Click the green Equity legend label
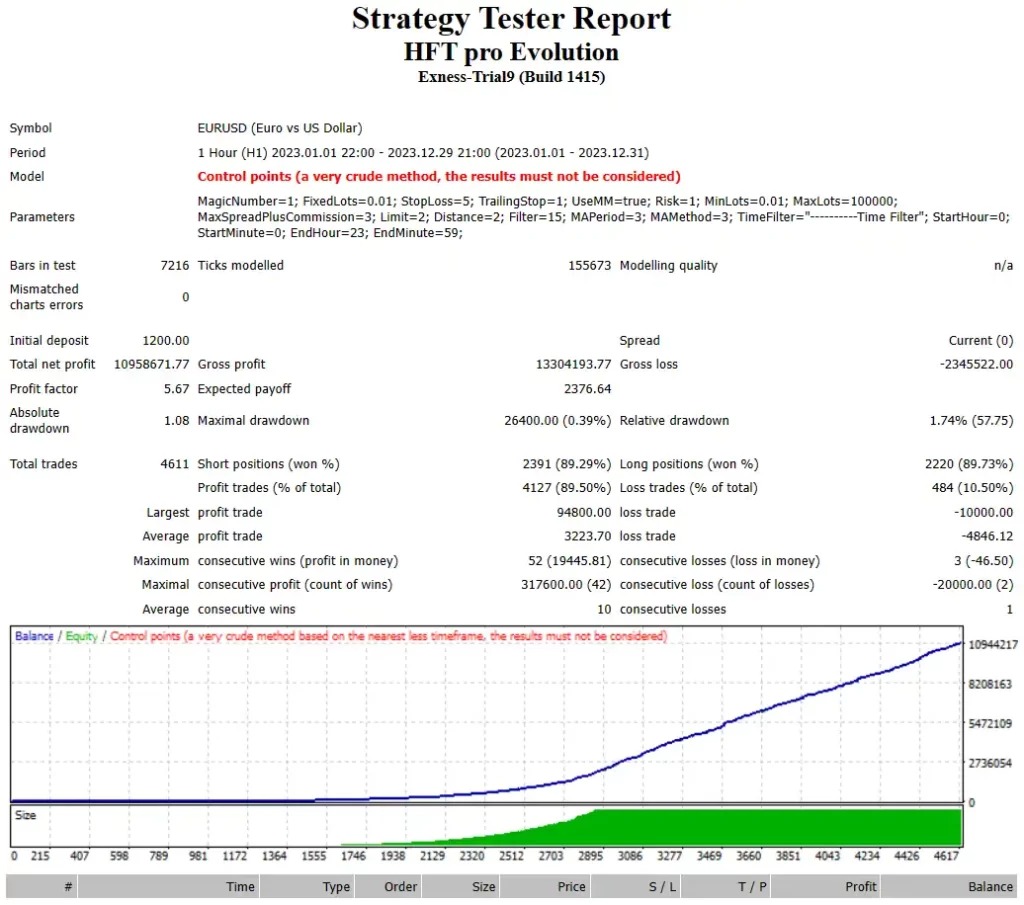This screenshot has width=1024, height=905. [82, 636]
